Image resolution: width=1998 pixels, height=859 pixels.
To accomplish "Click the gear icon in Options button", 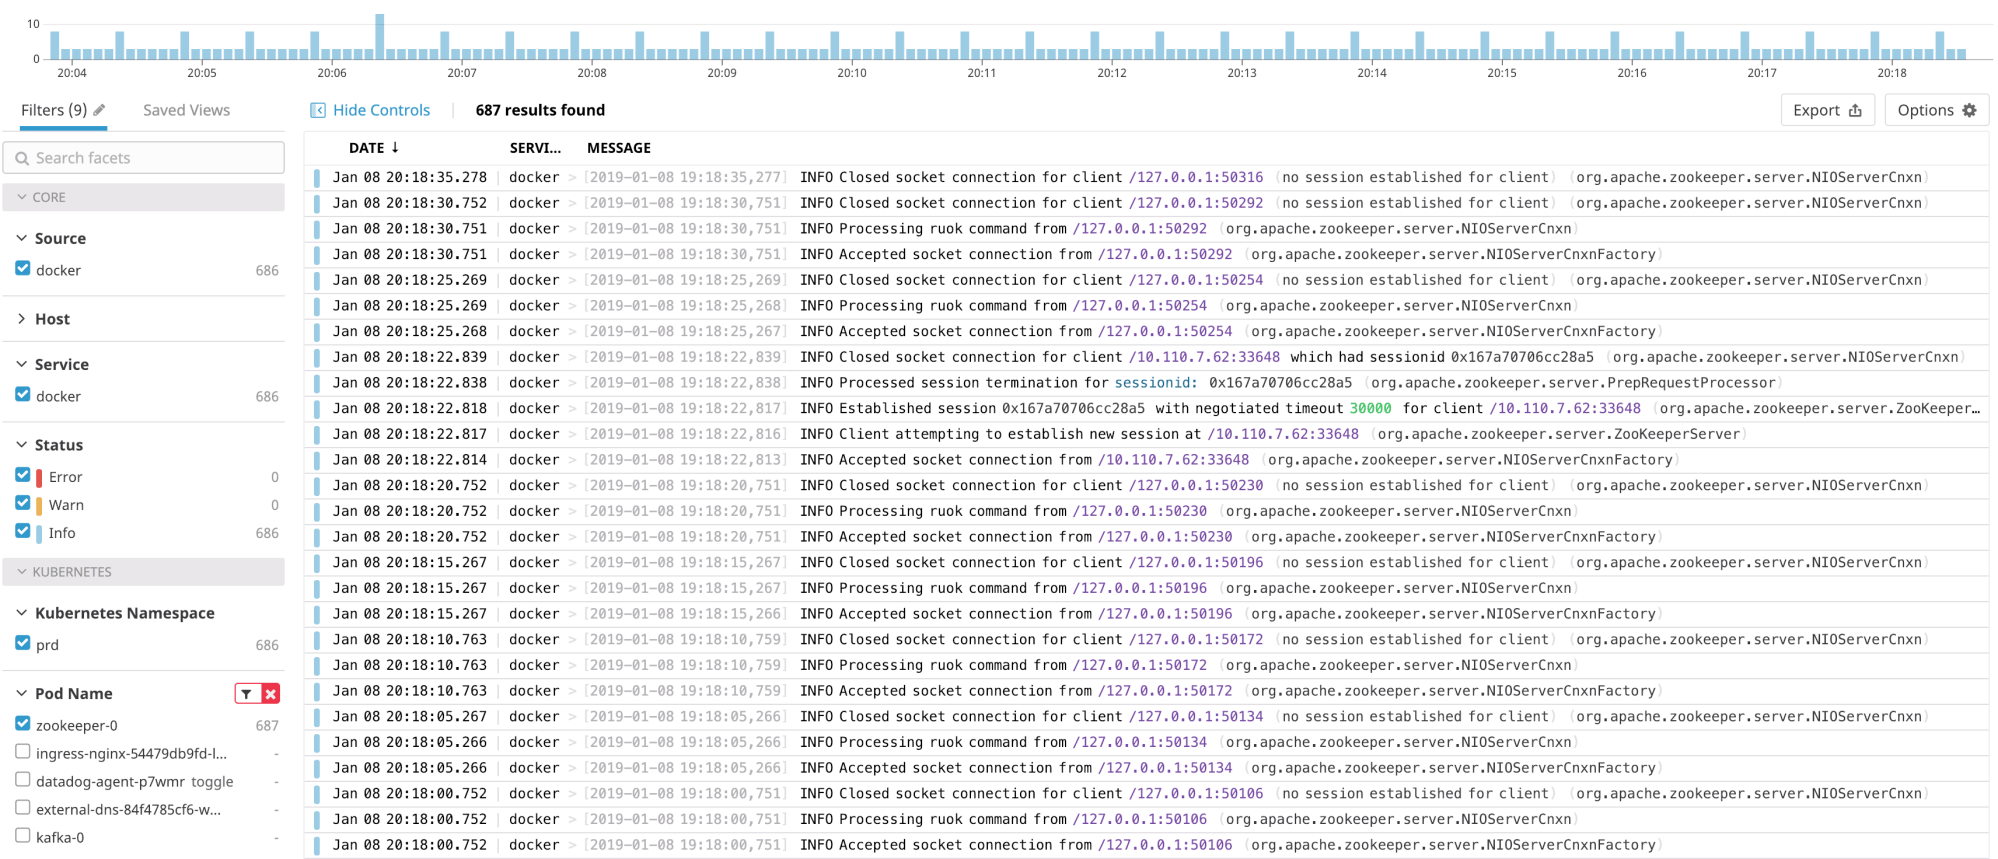I will point(1969,110).
